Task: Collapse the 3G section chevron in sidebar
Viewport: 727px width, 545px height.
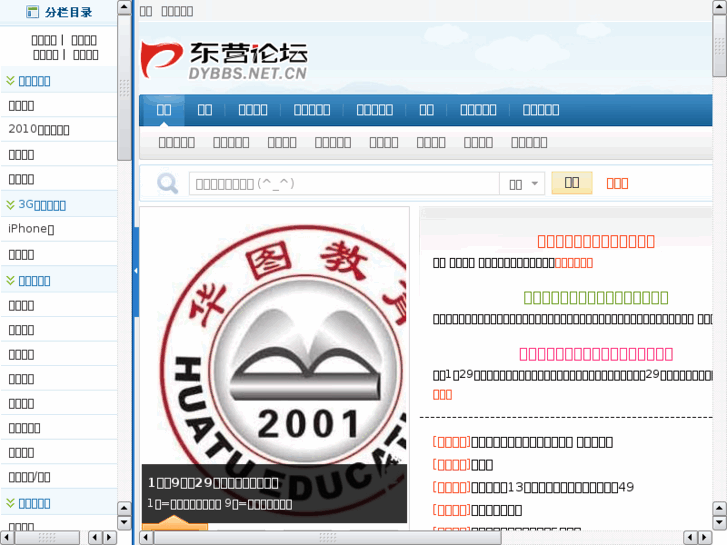Action: pos(10,205)
